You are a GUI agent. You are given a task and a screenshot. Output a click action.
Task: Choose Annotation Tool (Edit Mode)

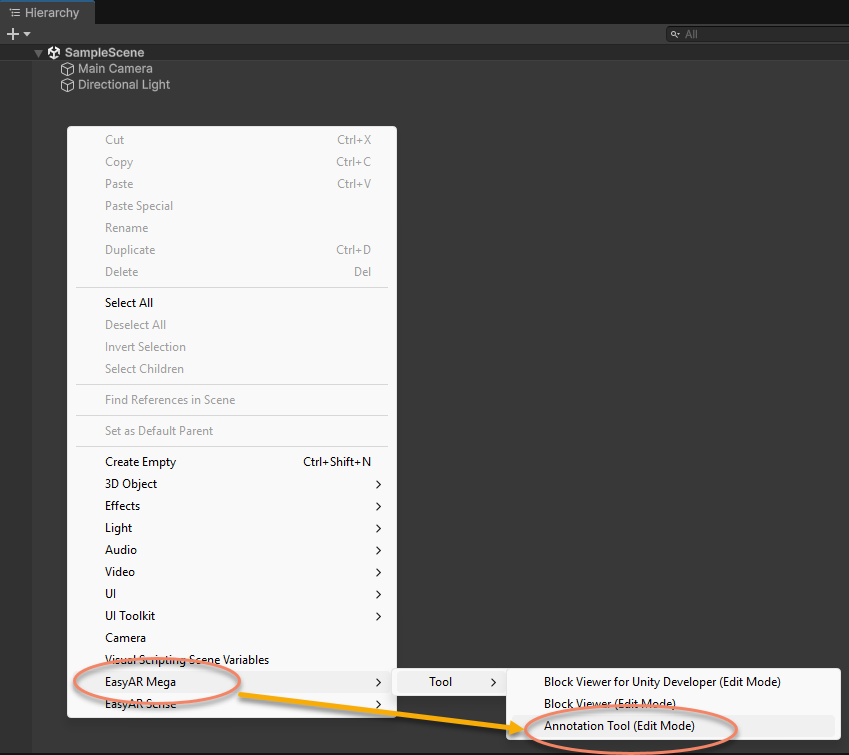point(619,726)
